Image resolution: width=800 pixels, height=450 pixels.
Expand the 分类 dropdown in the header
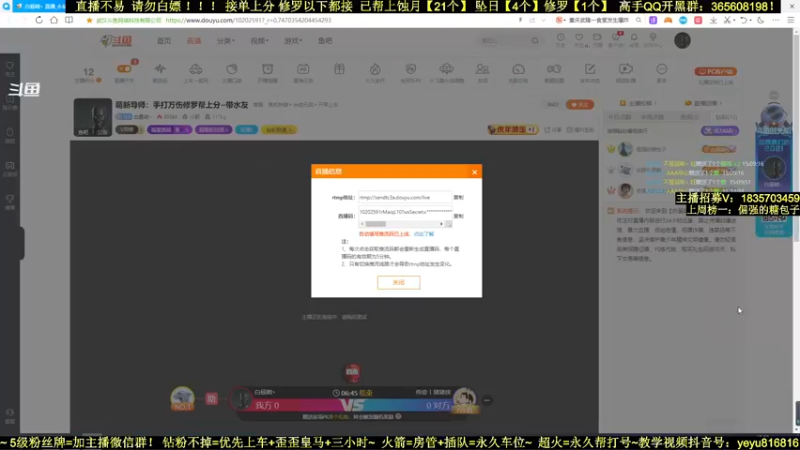(x=226, y=41)
